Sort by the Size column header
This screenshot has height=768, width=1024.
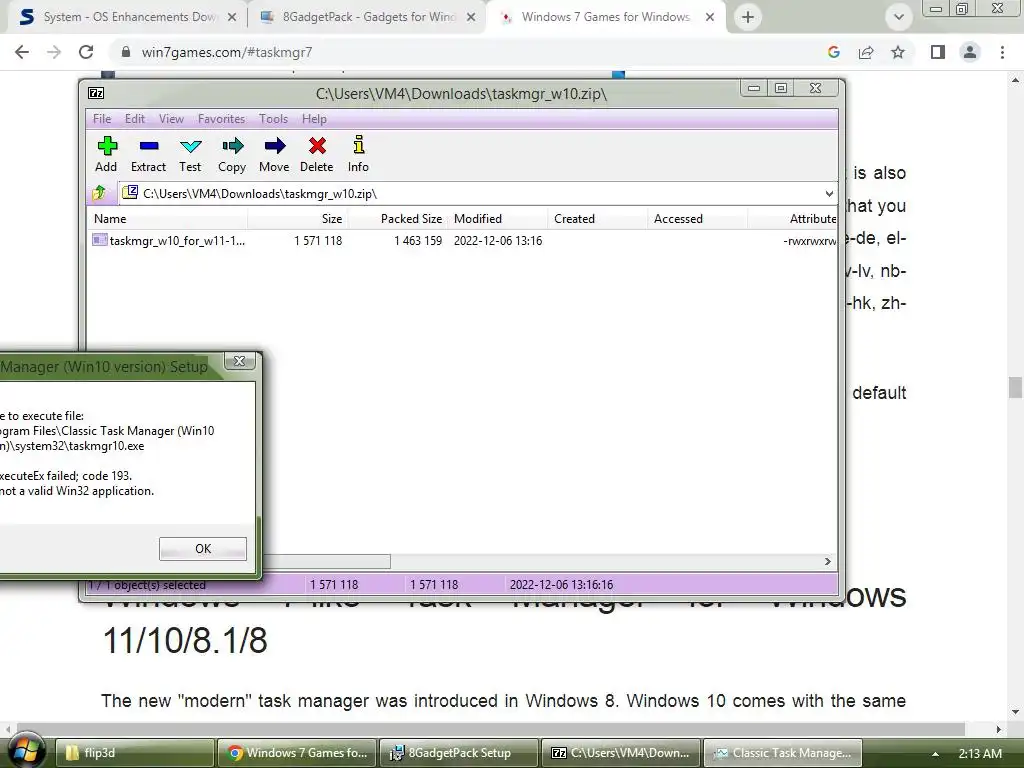(298, 219)
